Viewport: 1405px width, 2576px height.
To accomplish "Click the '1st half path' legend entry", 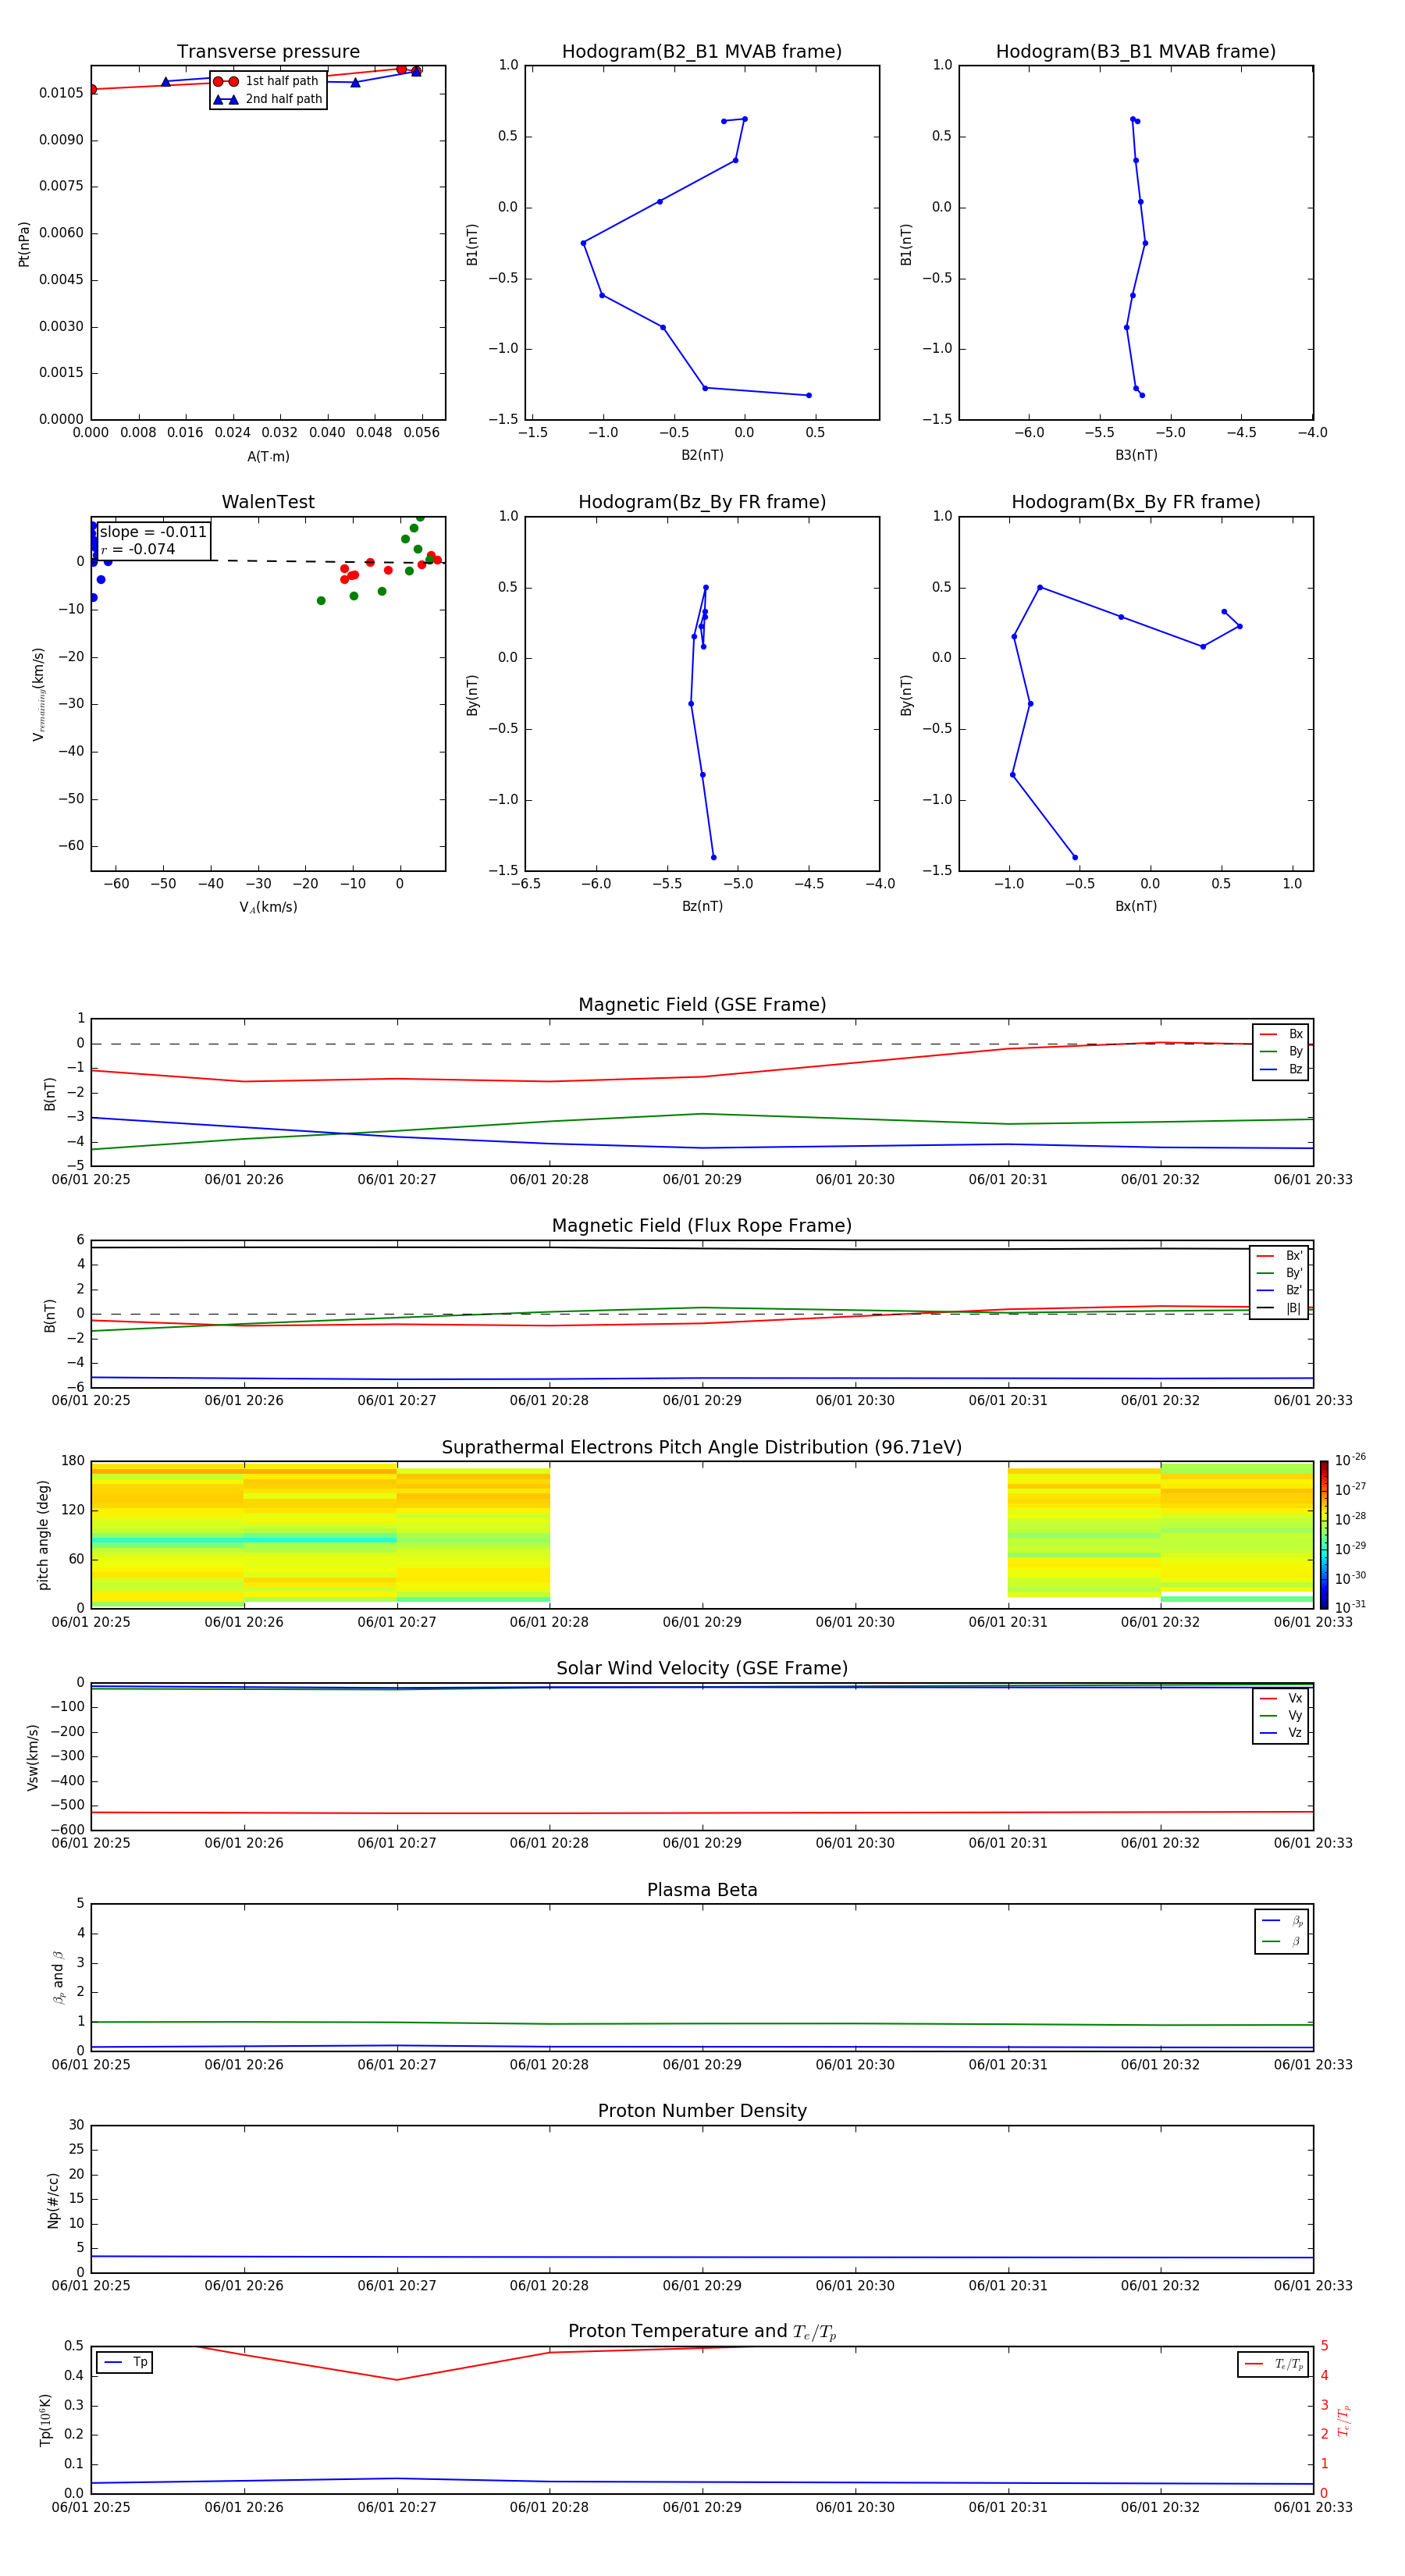I will coord(267,81).
